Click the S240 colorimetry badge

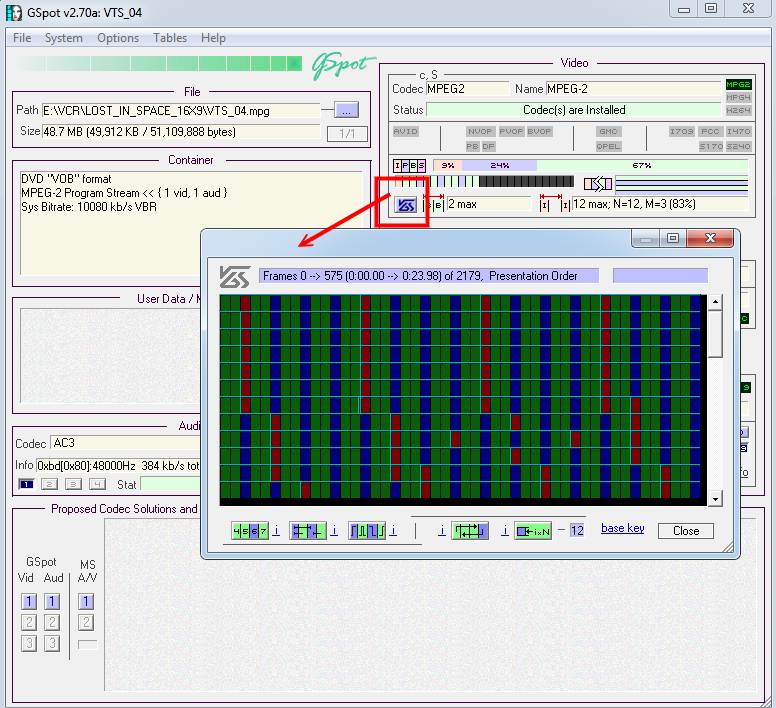(x=738, y=146)
